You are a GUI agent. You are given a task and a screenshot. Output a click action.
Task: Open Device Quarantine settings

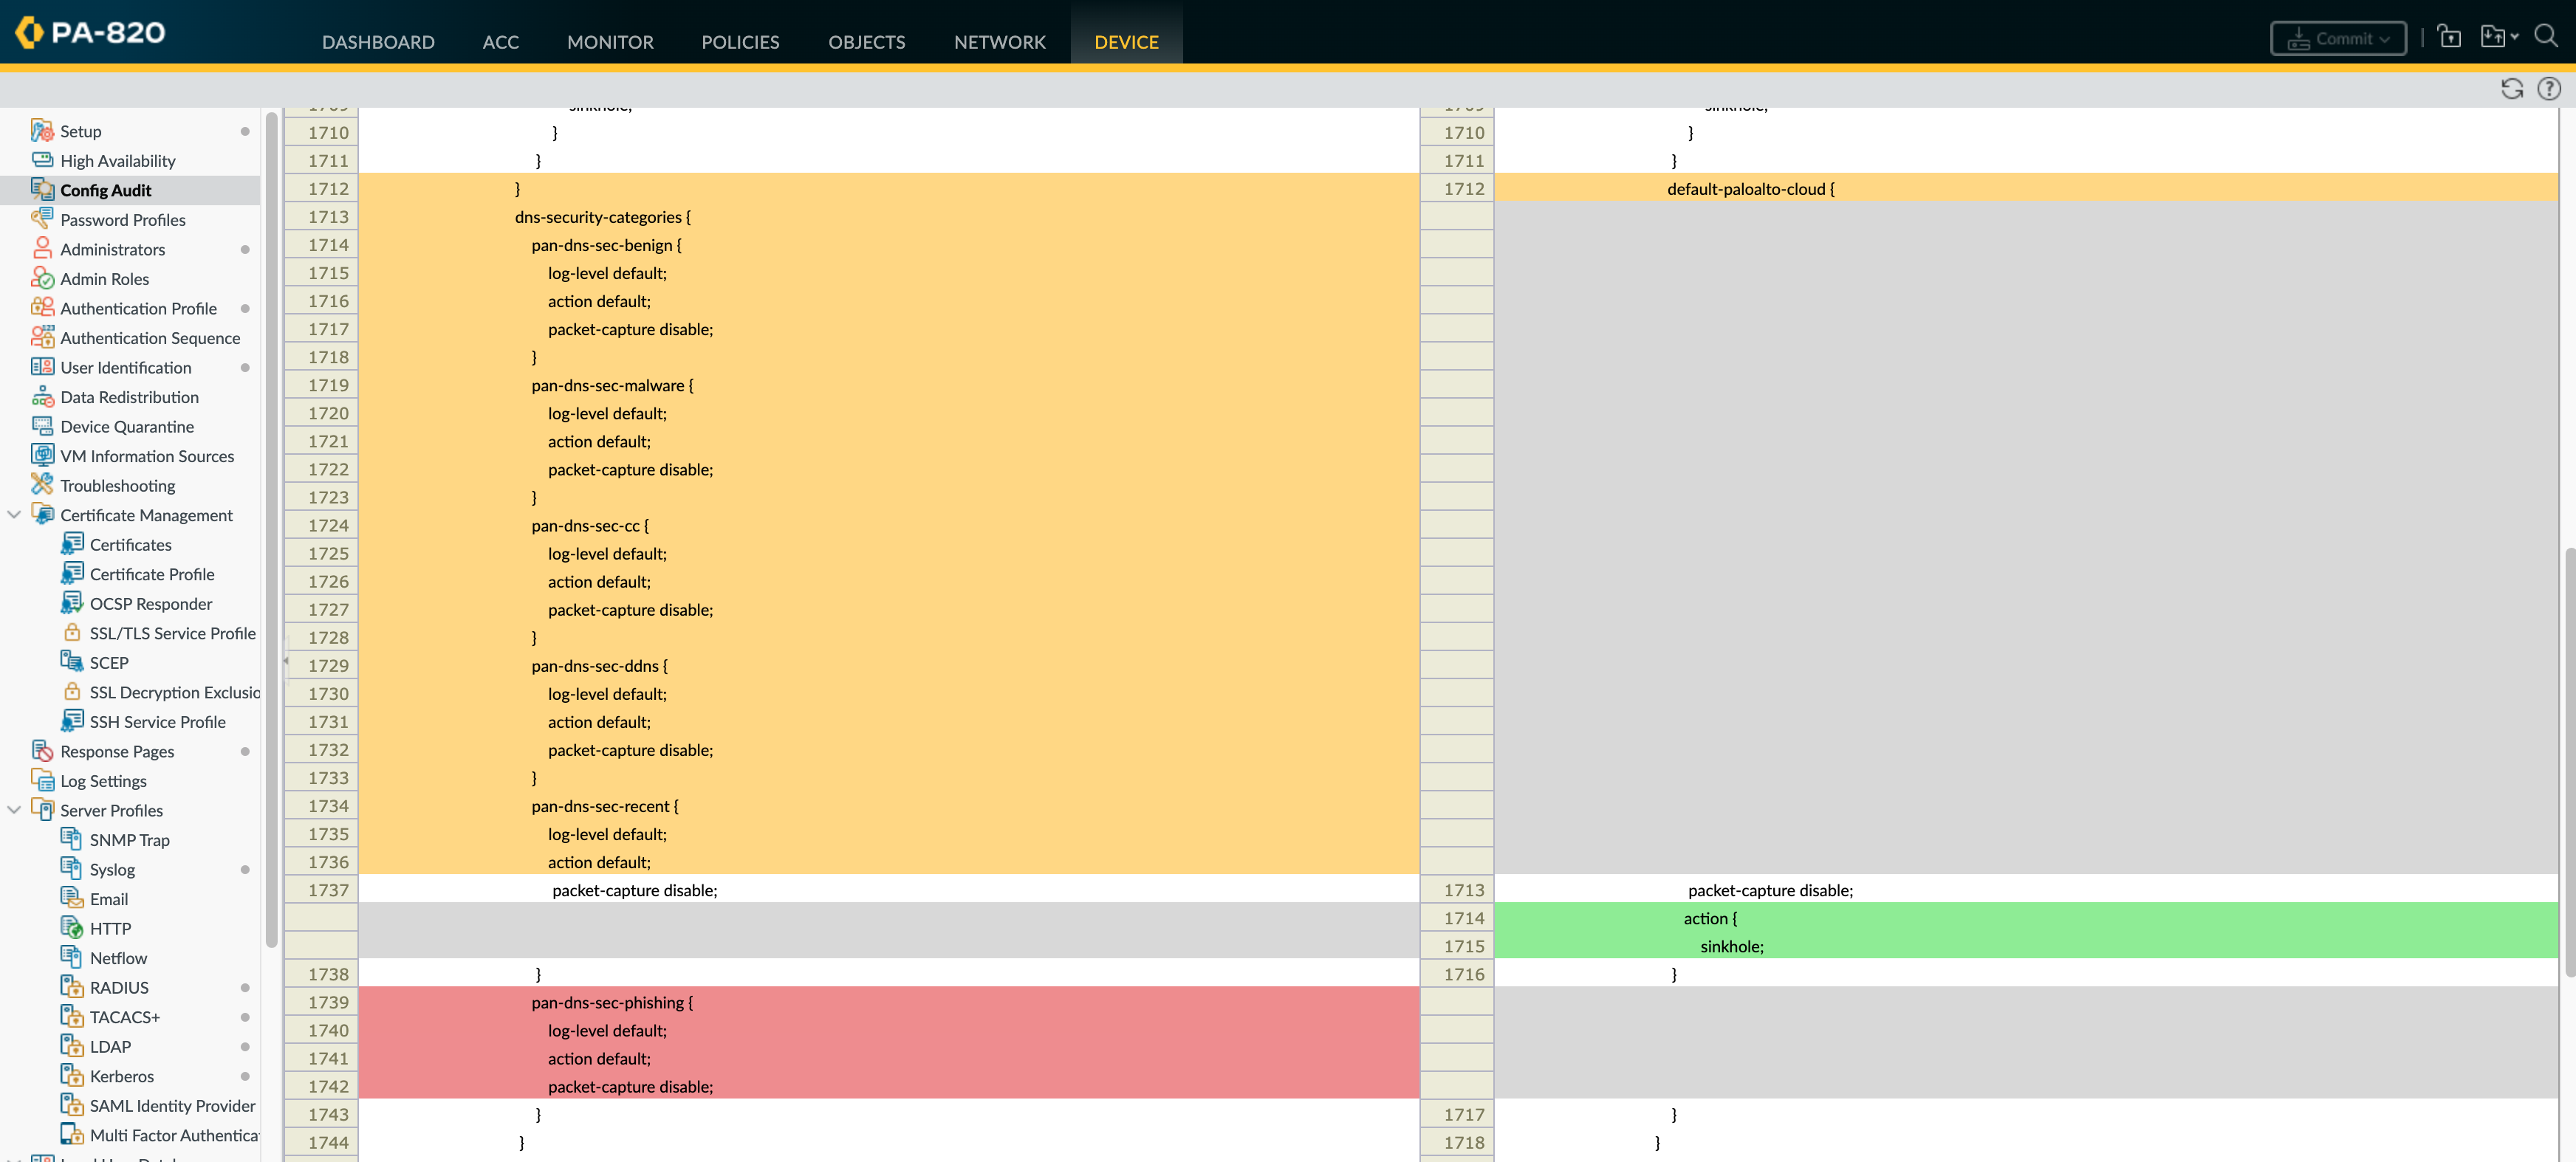point(127,426)
